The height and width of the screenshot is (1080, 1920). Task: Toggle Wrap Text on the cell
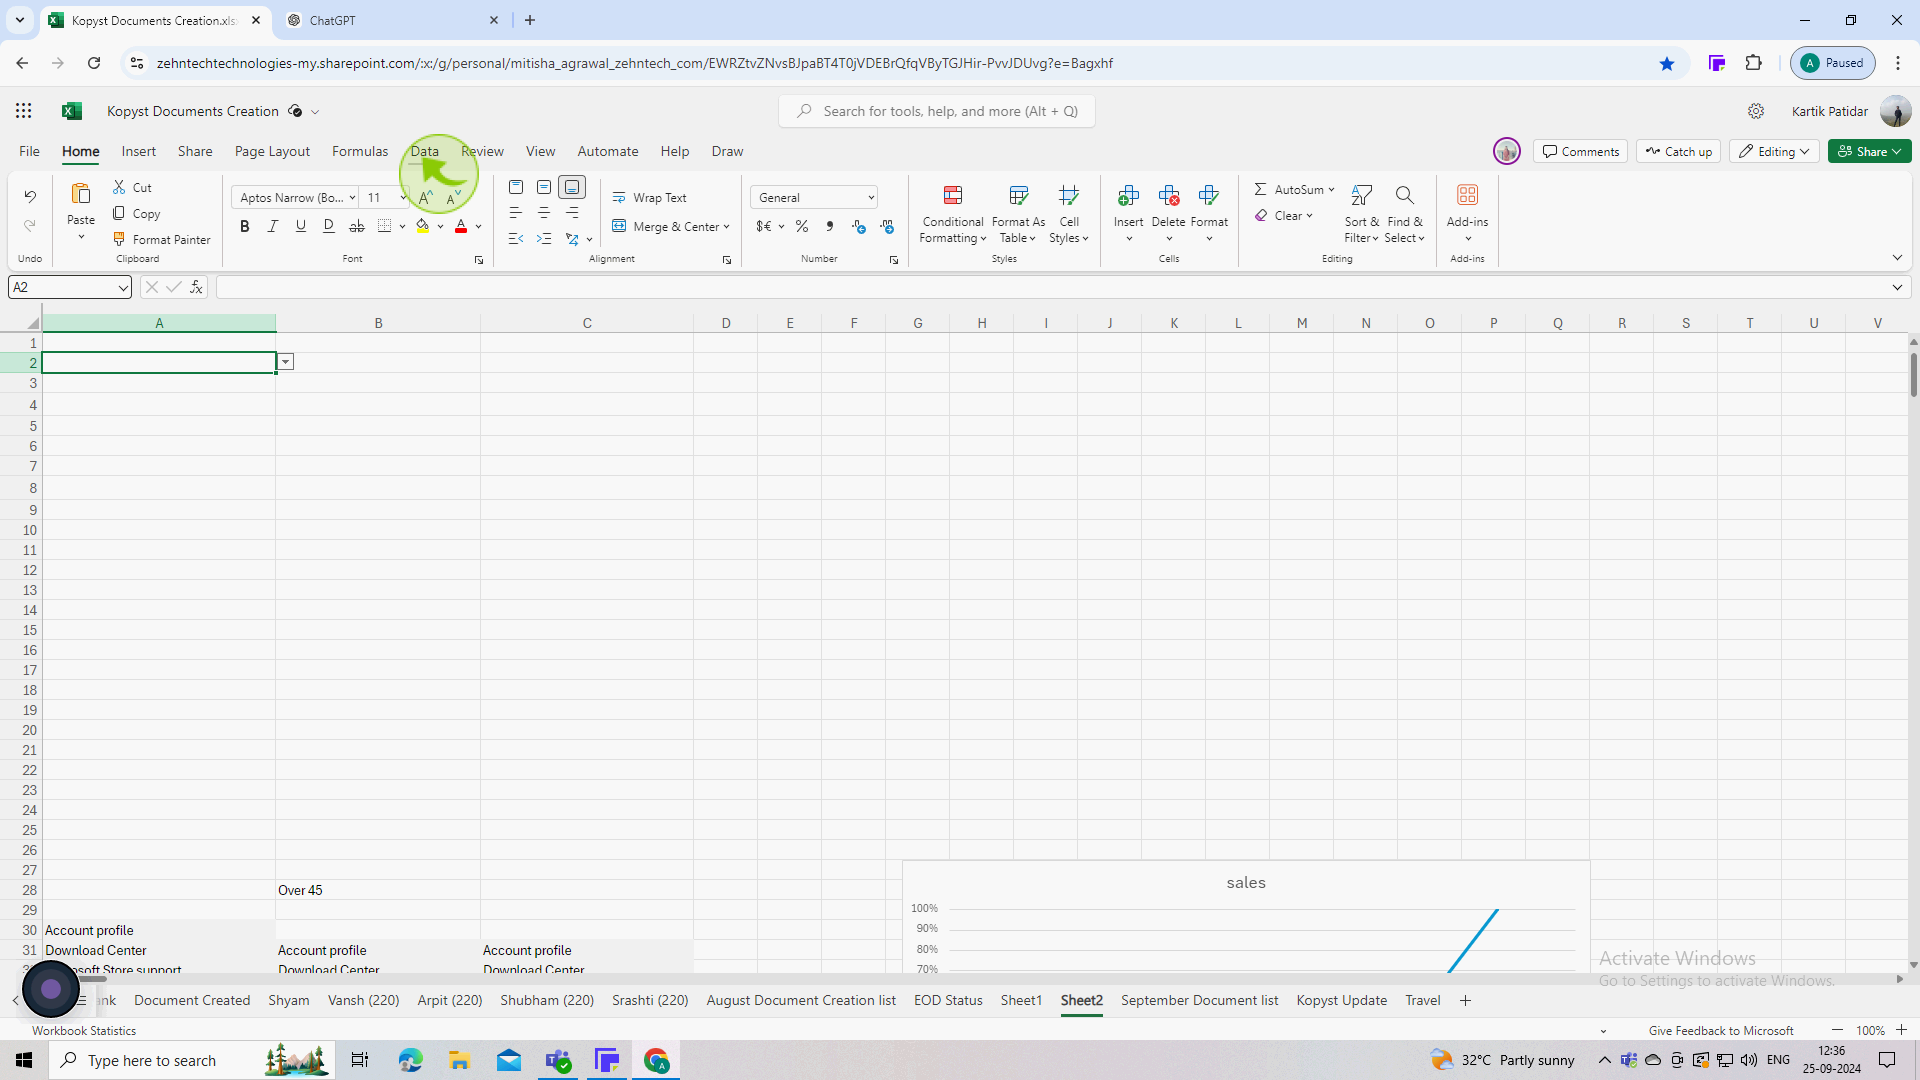650,198
